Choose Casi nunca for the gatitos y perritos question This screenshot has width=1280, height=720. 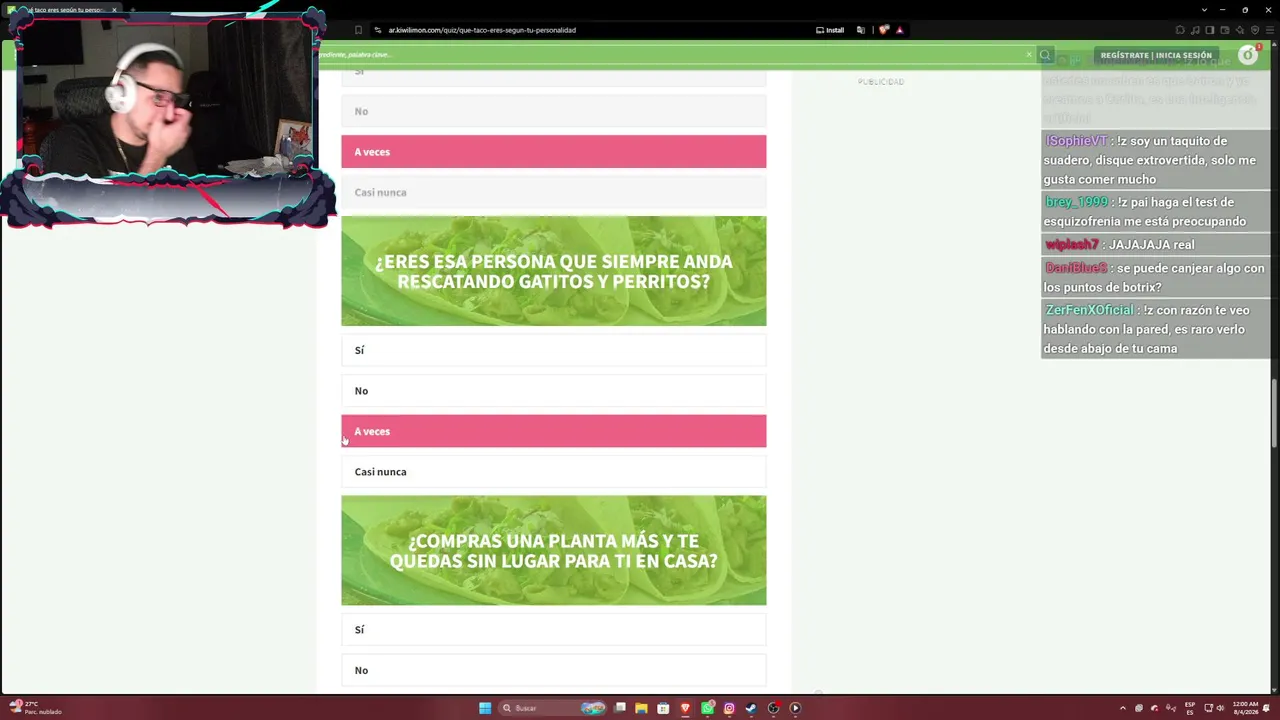[554, 472]
